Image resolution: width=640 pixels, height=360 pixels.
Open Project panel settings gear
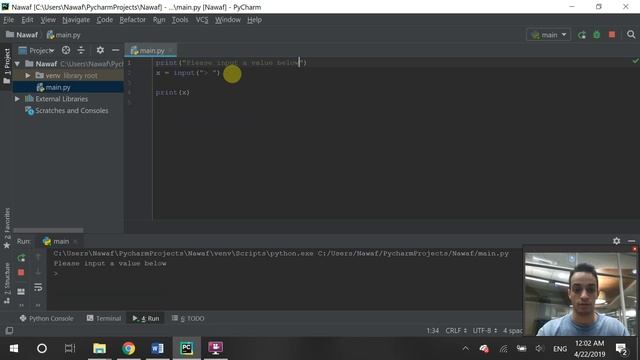[100, 50]
